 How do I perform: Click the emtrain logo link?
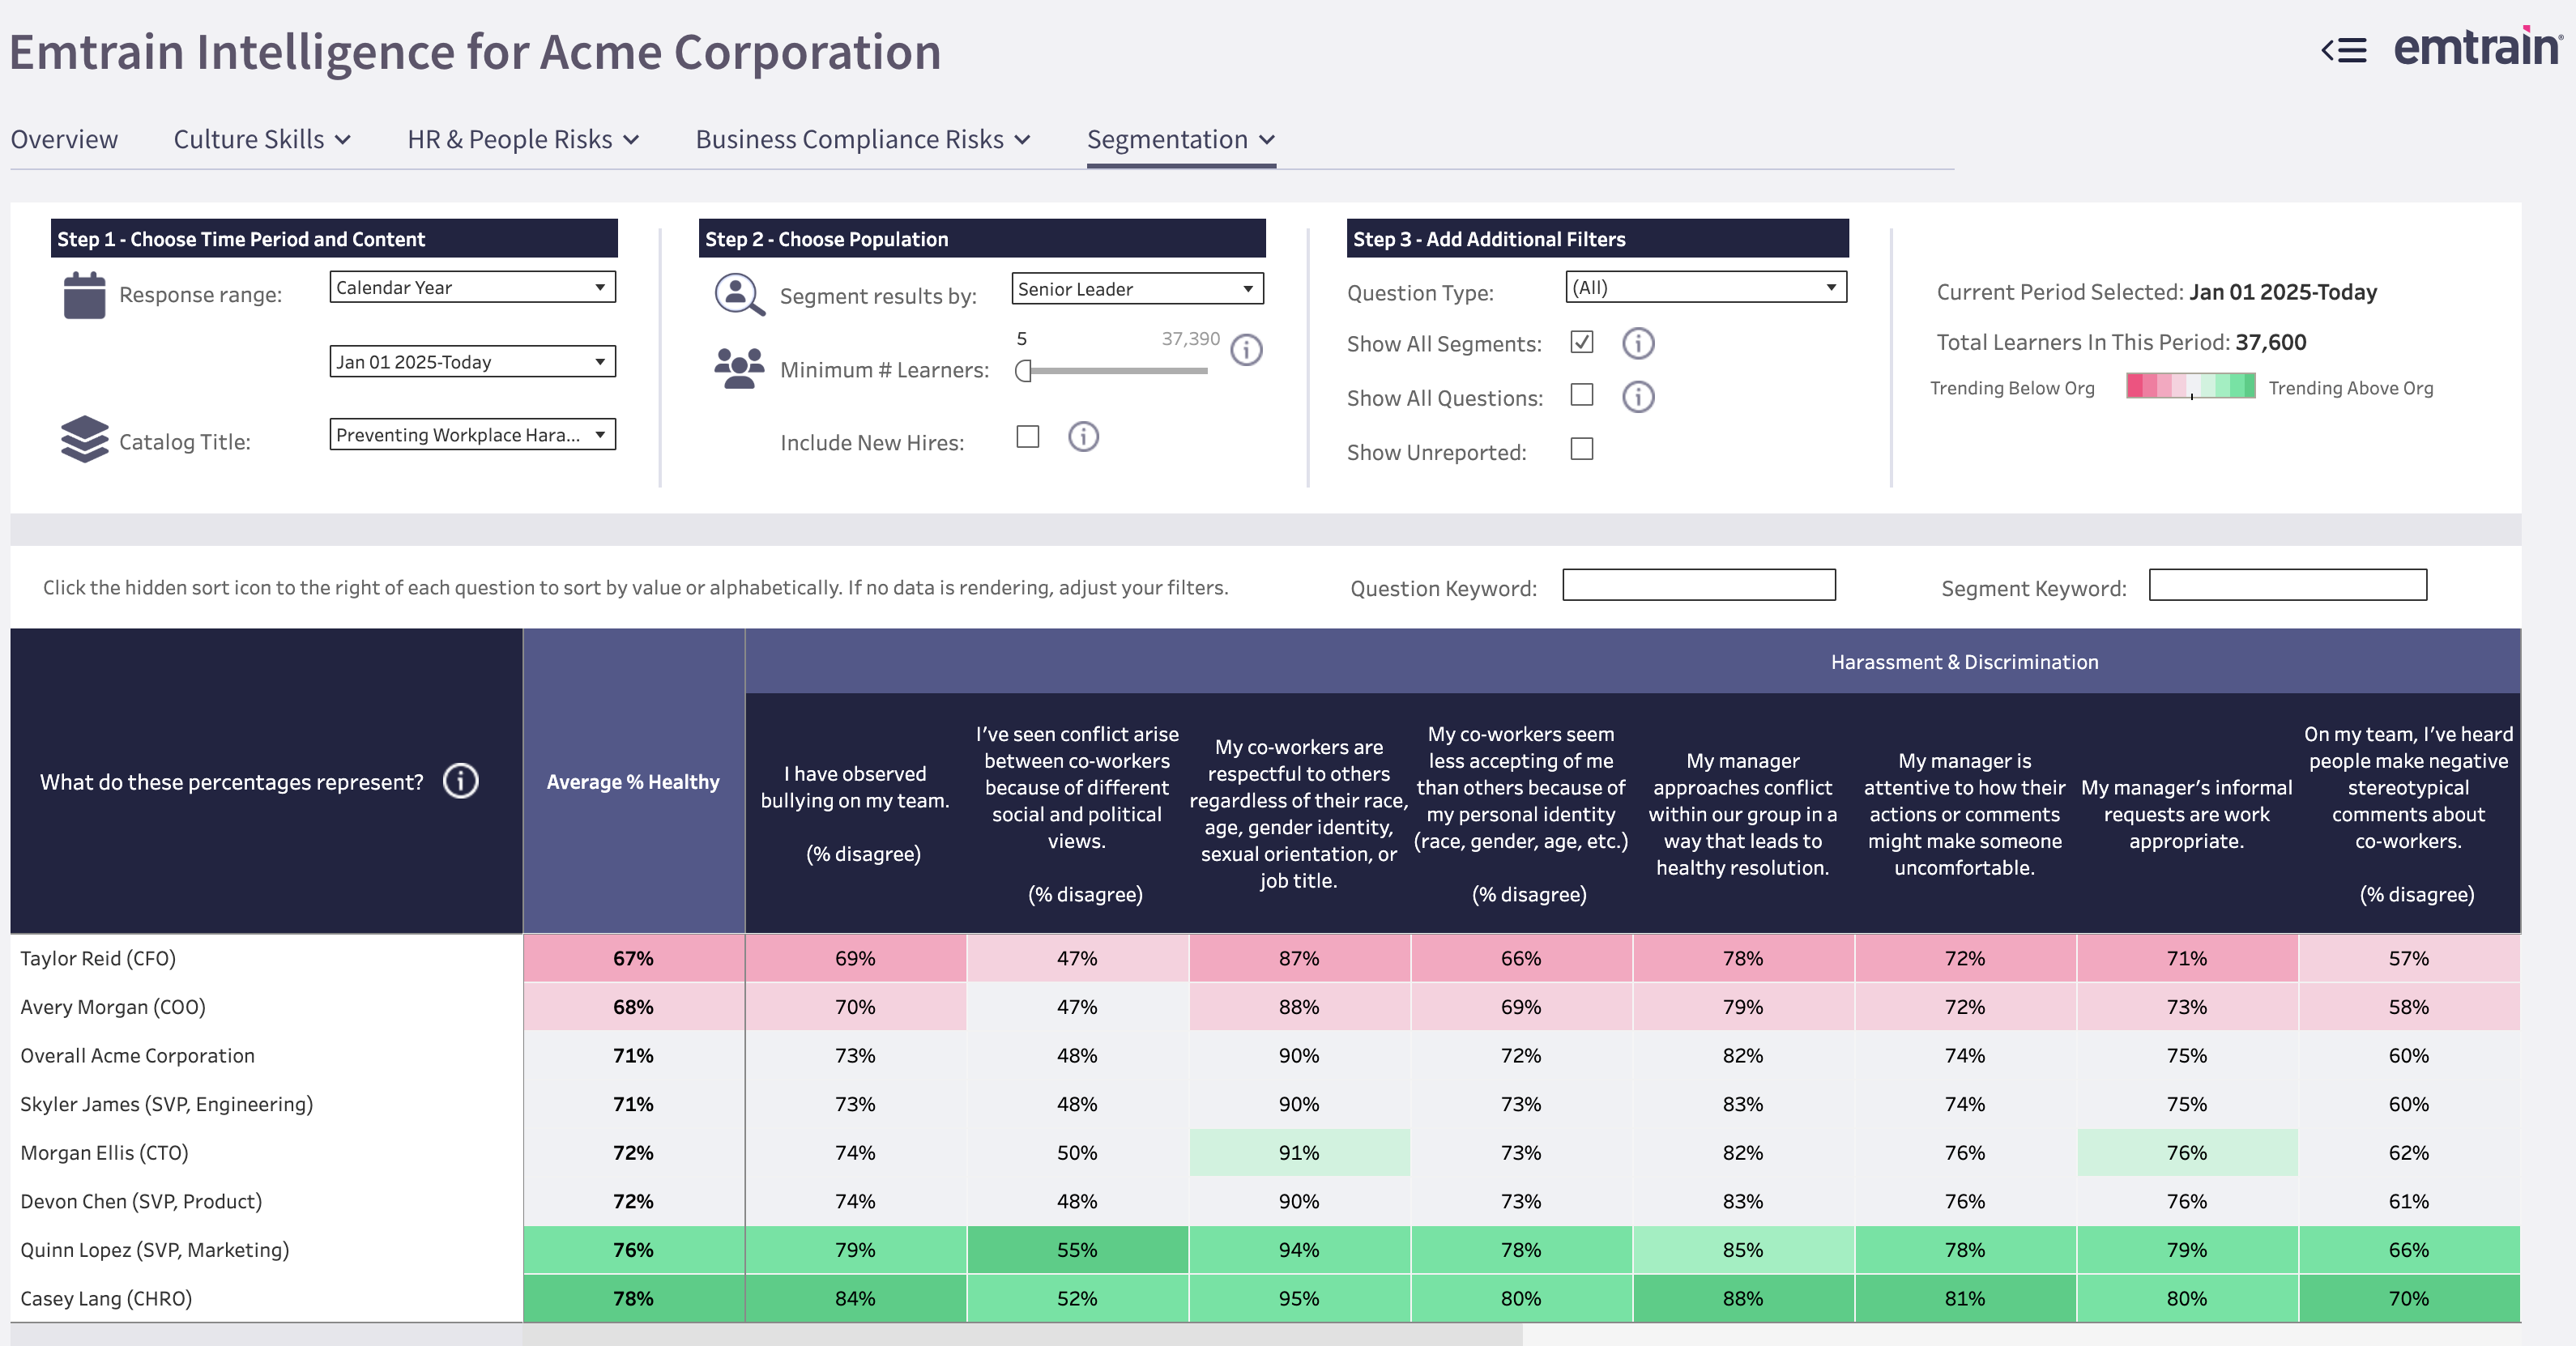(2476, 48)
